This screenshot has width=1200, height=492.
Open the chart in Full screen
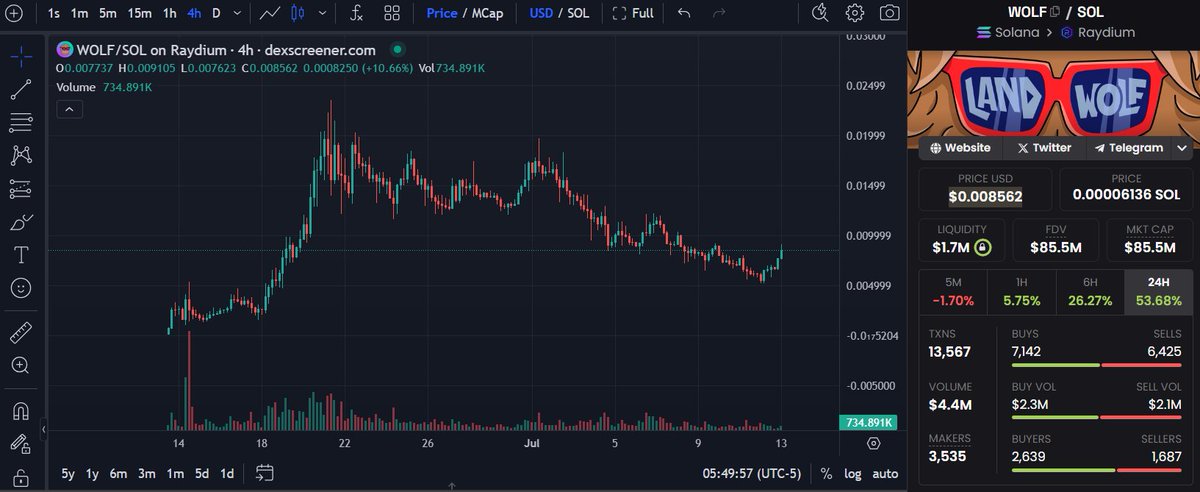point(633,13)
